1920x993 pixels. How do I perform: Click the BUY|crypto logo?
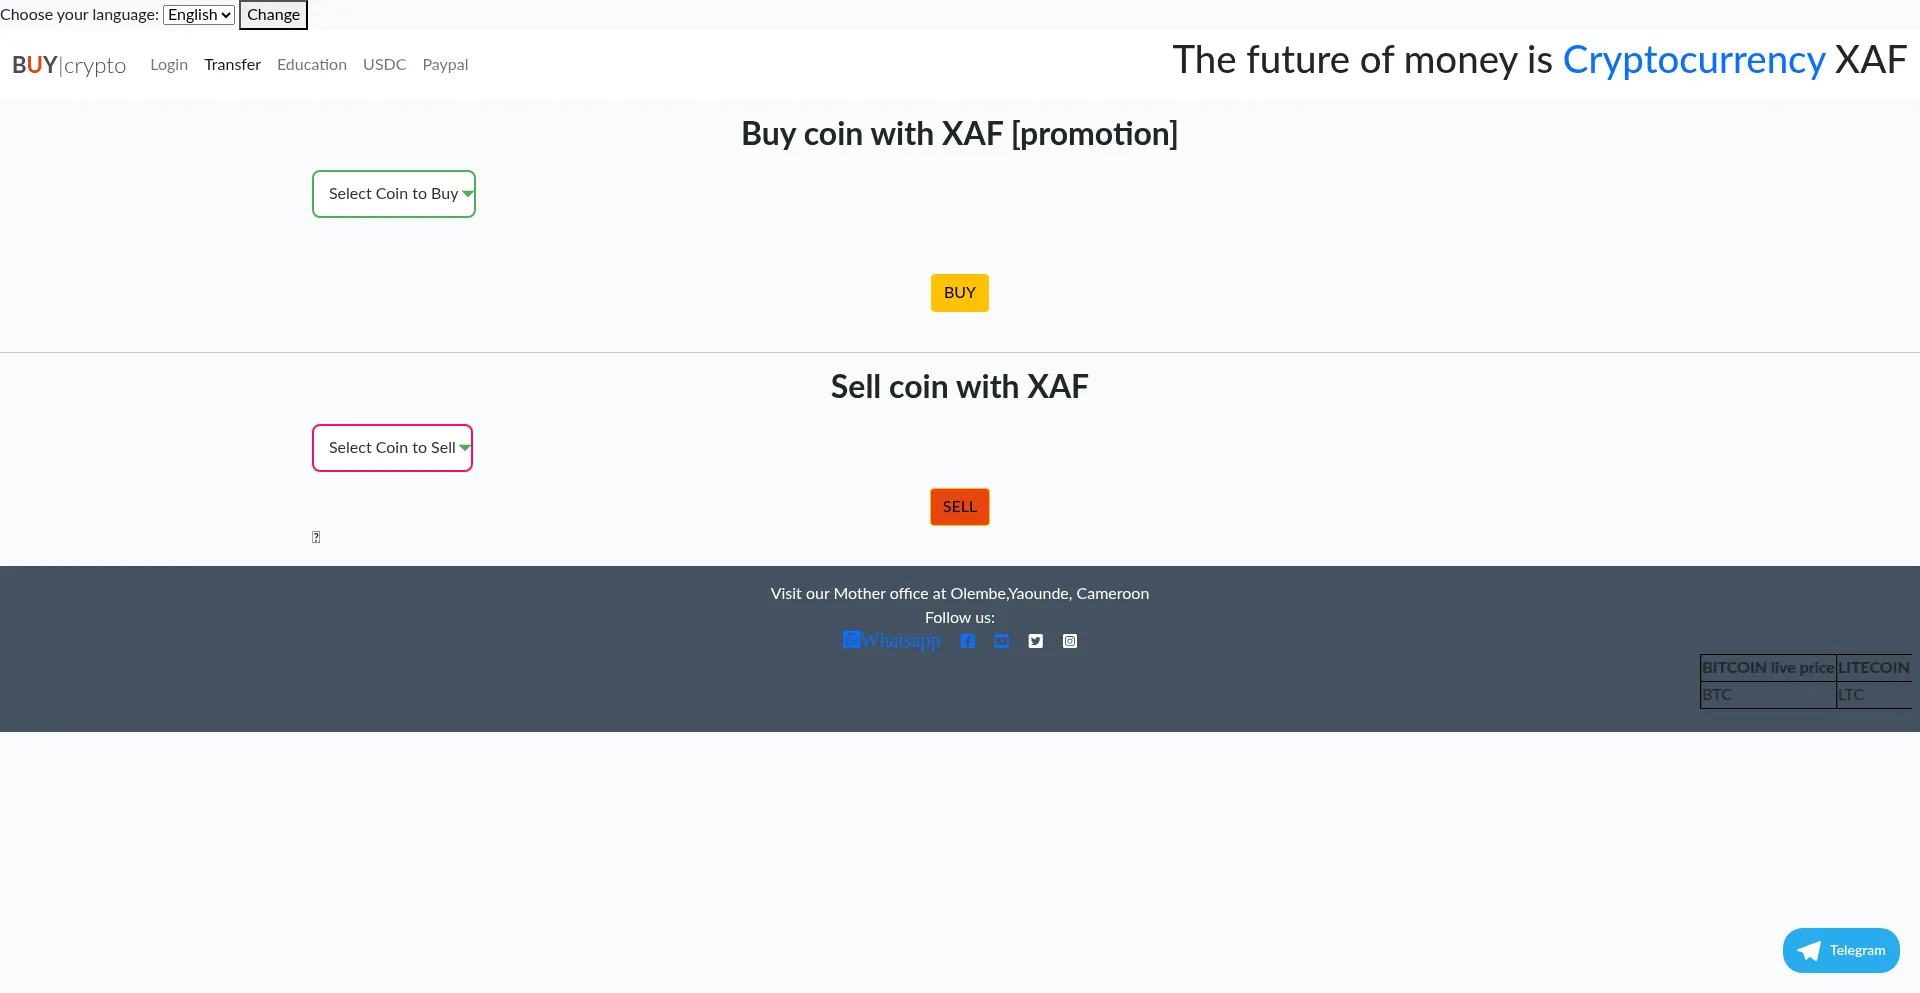[69, 65]
